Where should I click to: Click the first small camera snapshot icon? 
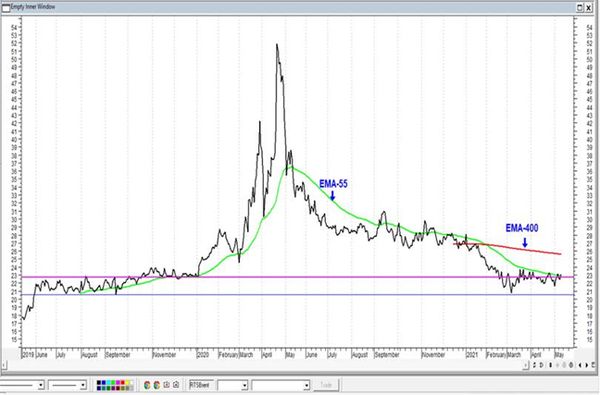pos(166,385)
